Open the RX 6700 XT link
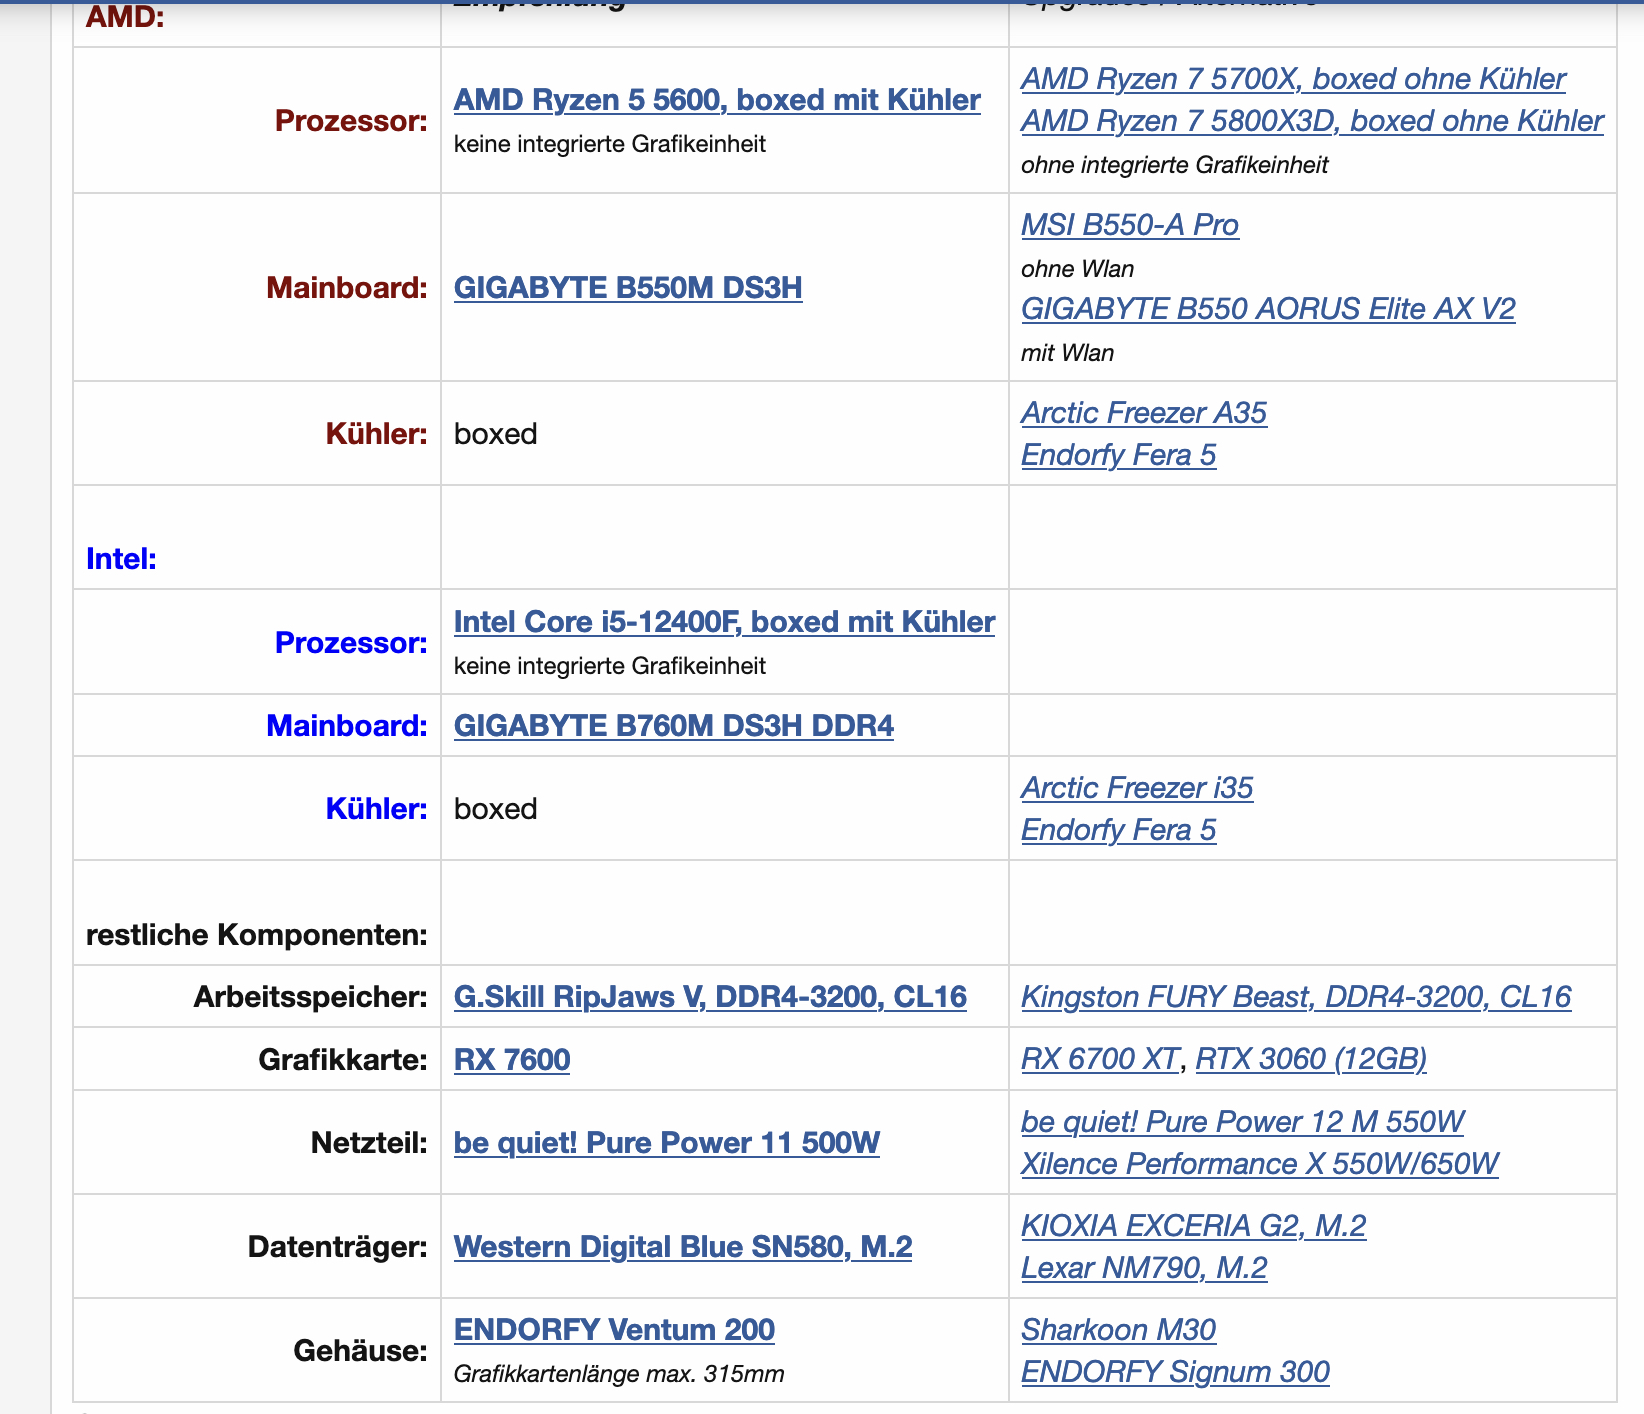The height and width of the screenshot is (1414, 1644). pyautogui.click(x=1100, y=1059)
